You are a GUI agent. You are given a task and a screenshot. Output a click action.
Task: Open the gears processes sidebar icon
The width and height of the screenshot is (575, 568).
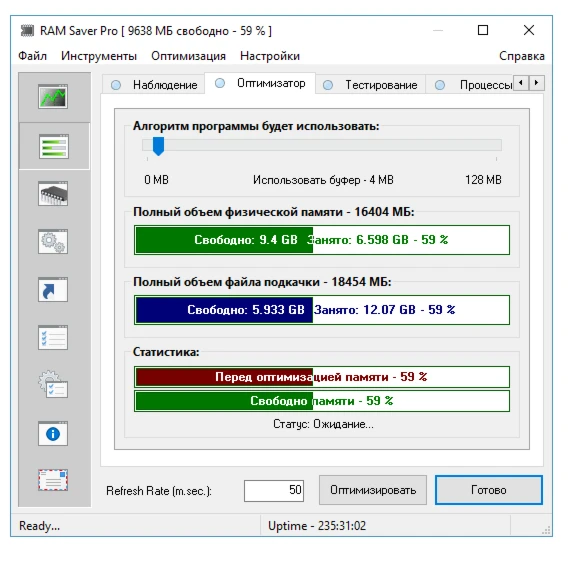point(53,242)
